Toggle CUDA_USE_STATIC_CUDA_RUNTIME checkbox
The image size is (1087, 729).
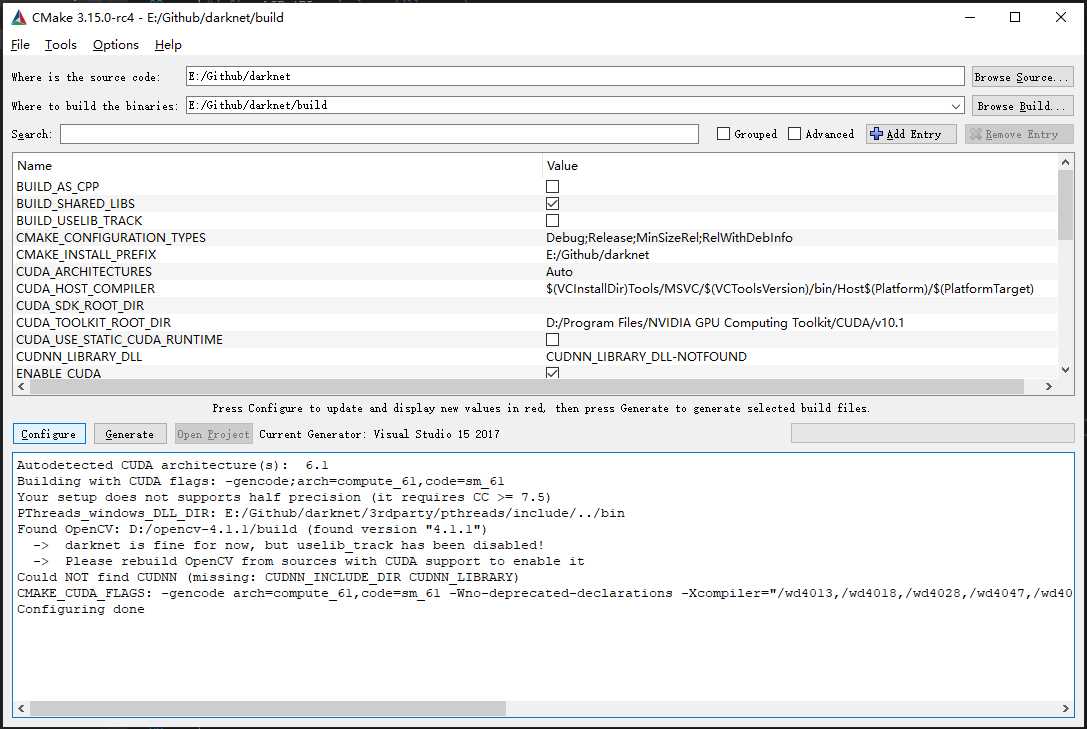pyautogui.click(x=553, y=340)
